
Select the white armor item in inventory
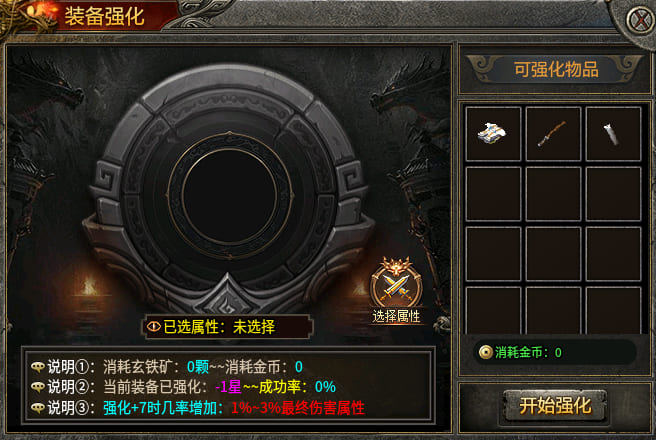(493, 134)
